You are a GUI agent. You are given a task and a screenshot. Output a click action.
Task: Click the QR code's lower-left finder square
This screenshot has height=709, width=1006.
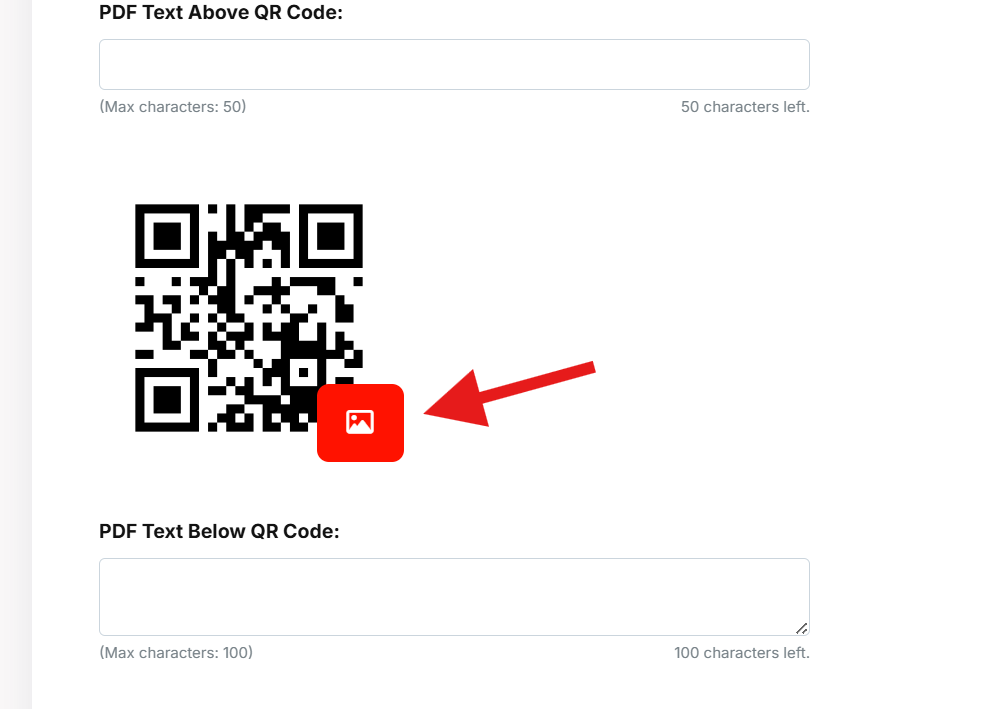167,400
